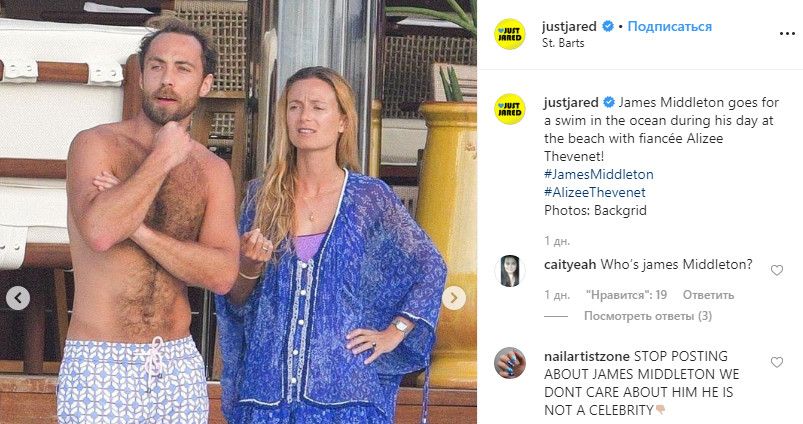The width and height of the screenshot is (803, 424).
Task: Open caityeah profile picture
Action: pyautogui.click(x=510, y=270)
